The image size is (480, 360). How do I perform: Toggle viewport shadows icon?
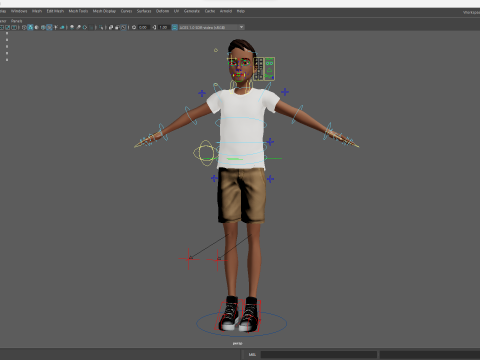tap(62, 27)
